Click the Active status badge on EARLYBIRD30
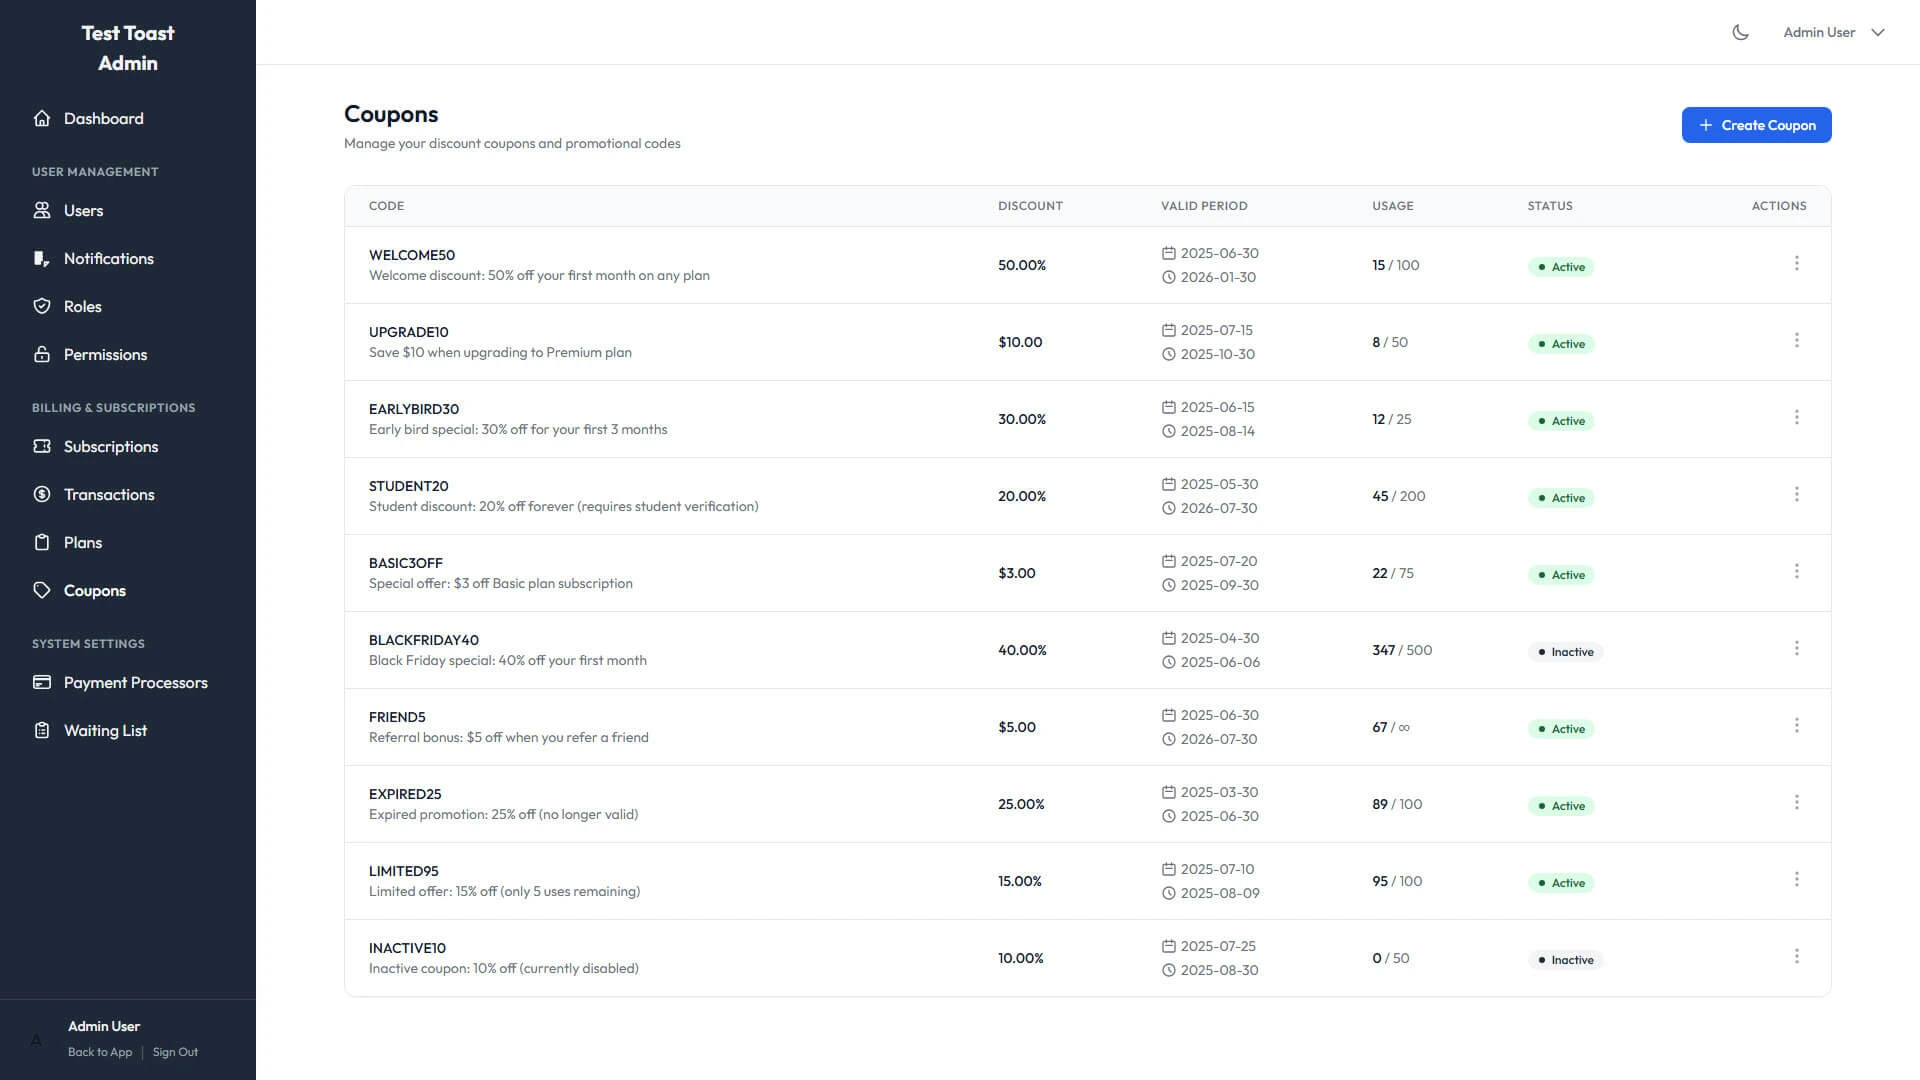Viewport: 1920px width, 1080px height. pyautogui.click(x=1561, y=420)
